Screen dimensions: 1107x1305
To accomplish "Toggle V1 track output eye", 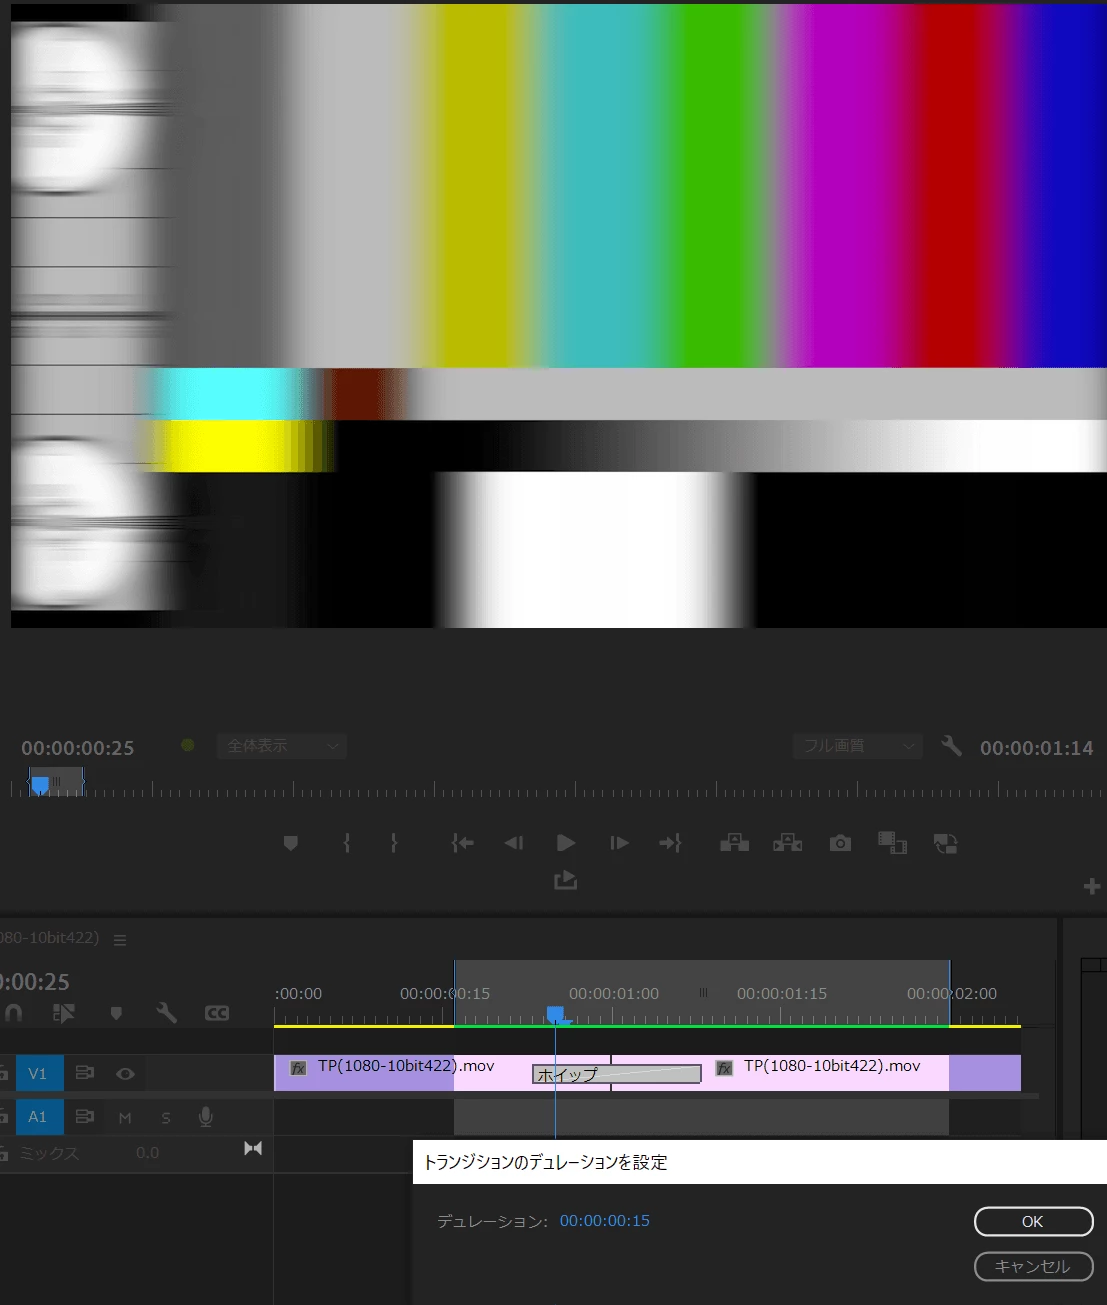I will [x=125, y=1073].
